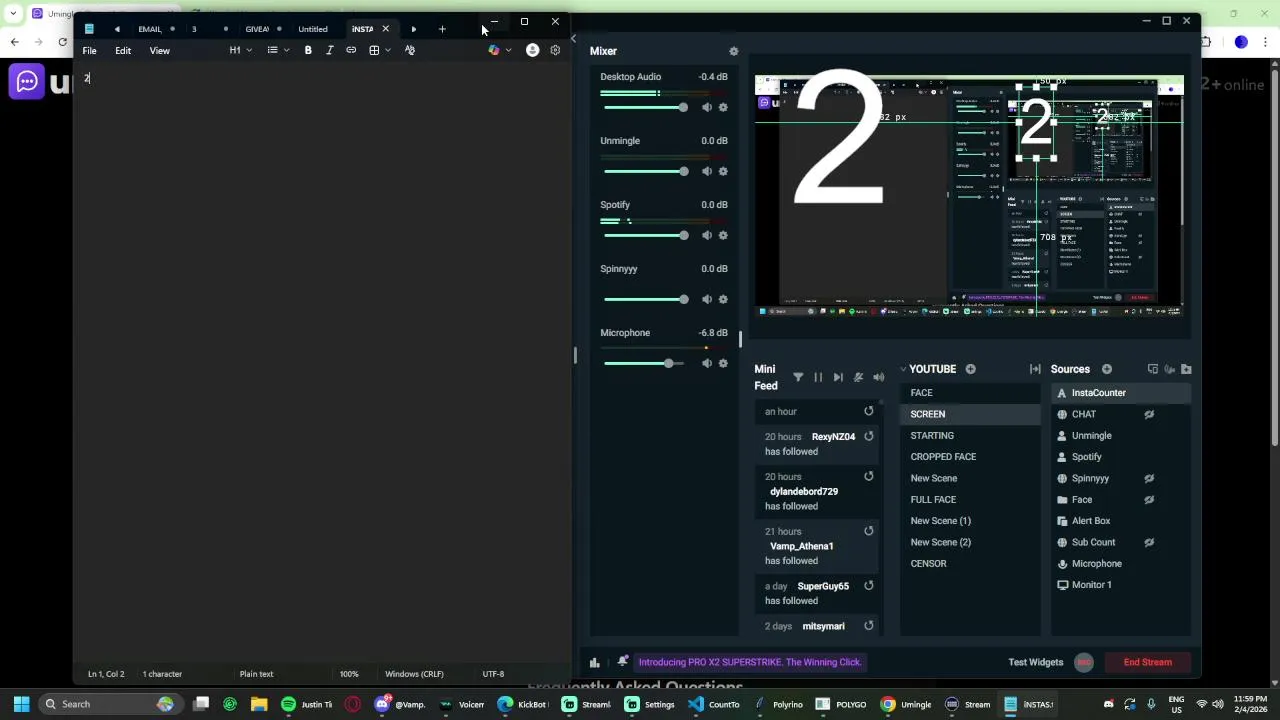1280x720 pixels.
Task: Add a new source
Action: tap(1107, 369)
